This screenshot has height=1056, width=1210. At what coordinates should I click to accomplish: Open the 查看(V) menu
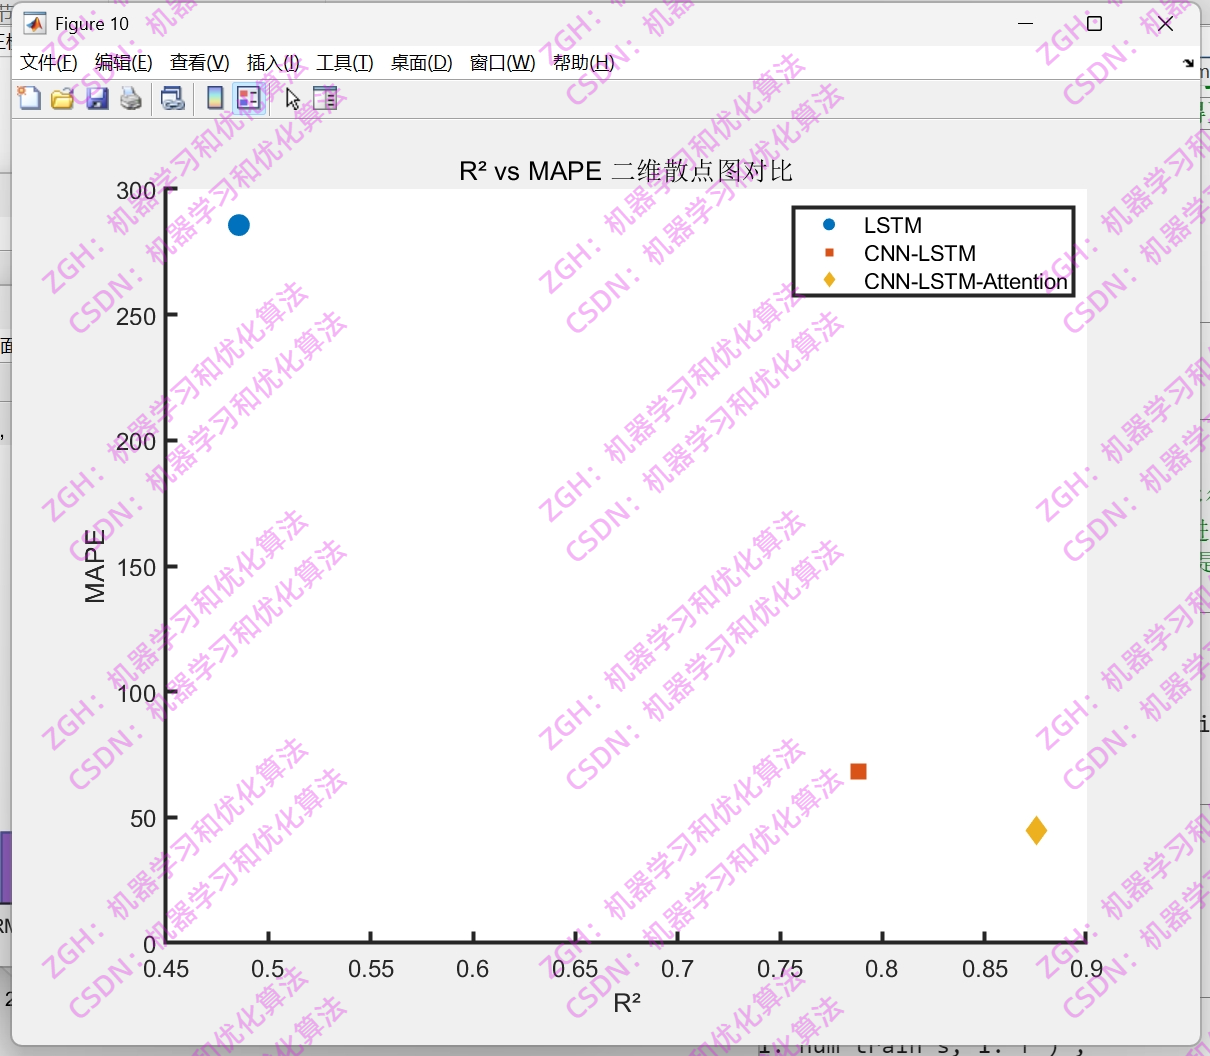click(x=198, y=62)
